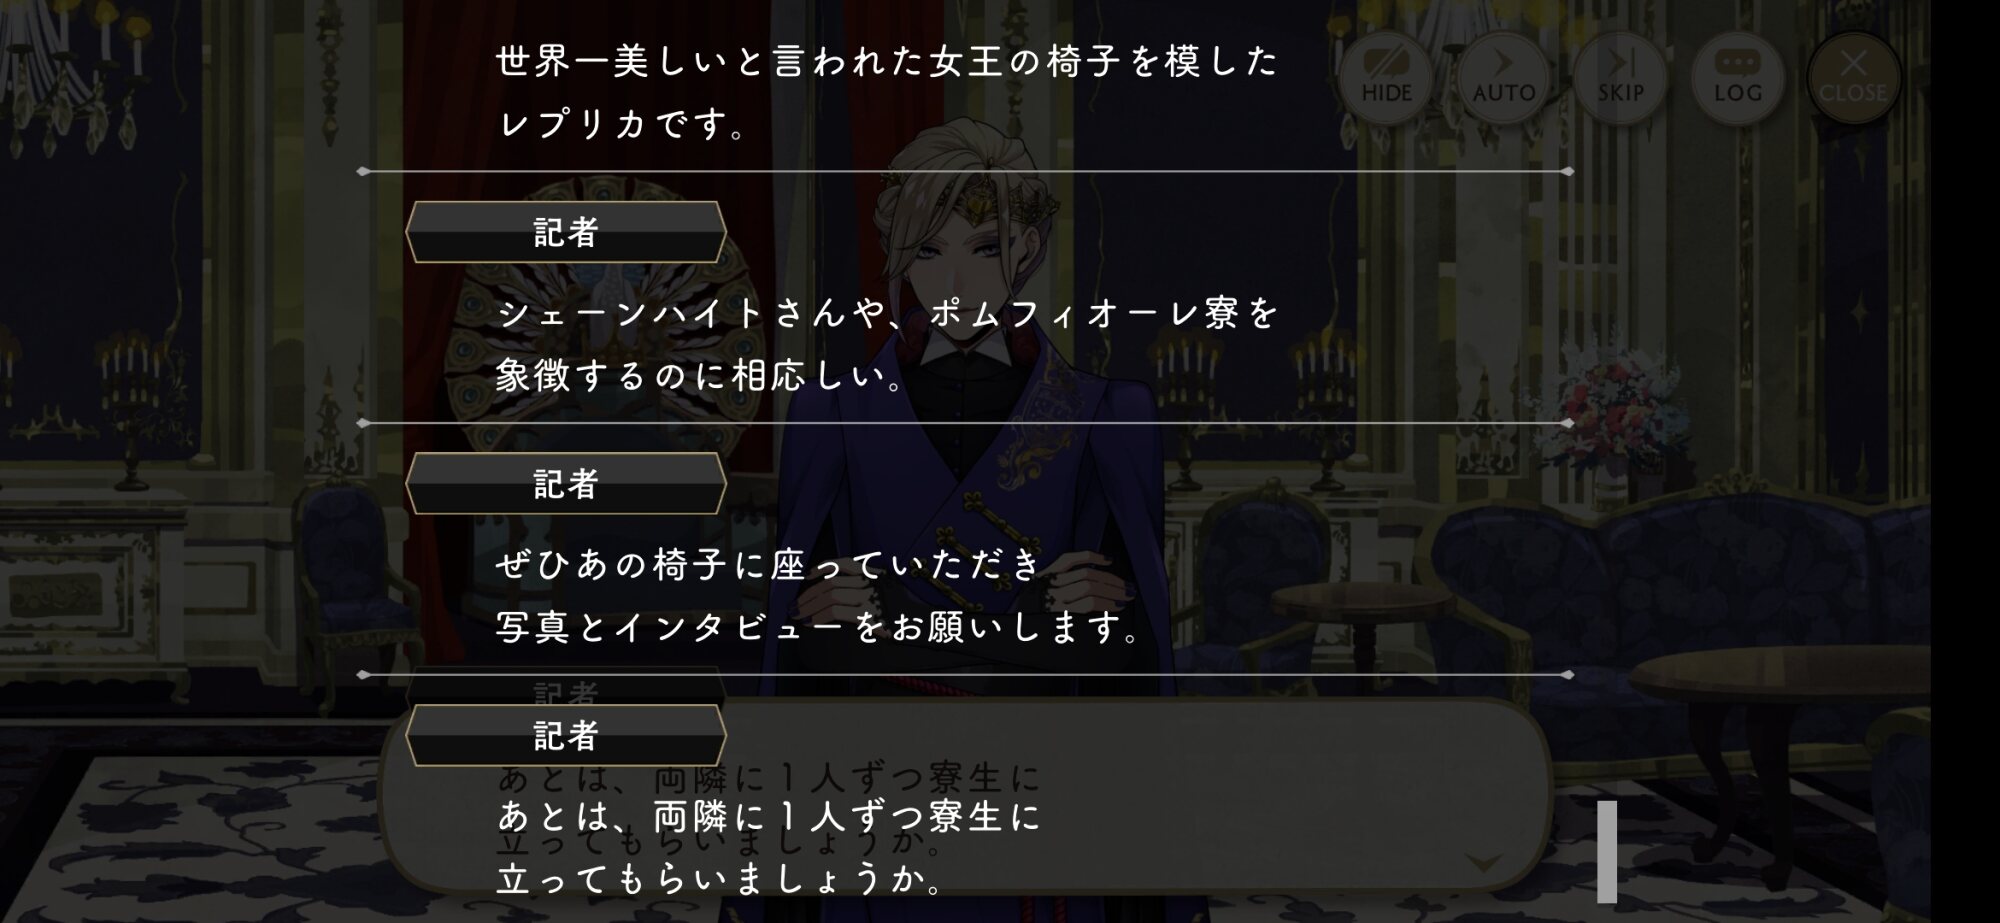Tap the log line 象徴するのに相応しい。
The width and height of the screenshot is (2000, 923).
tap(701, 377)
